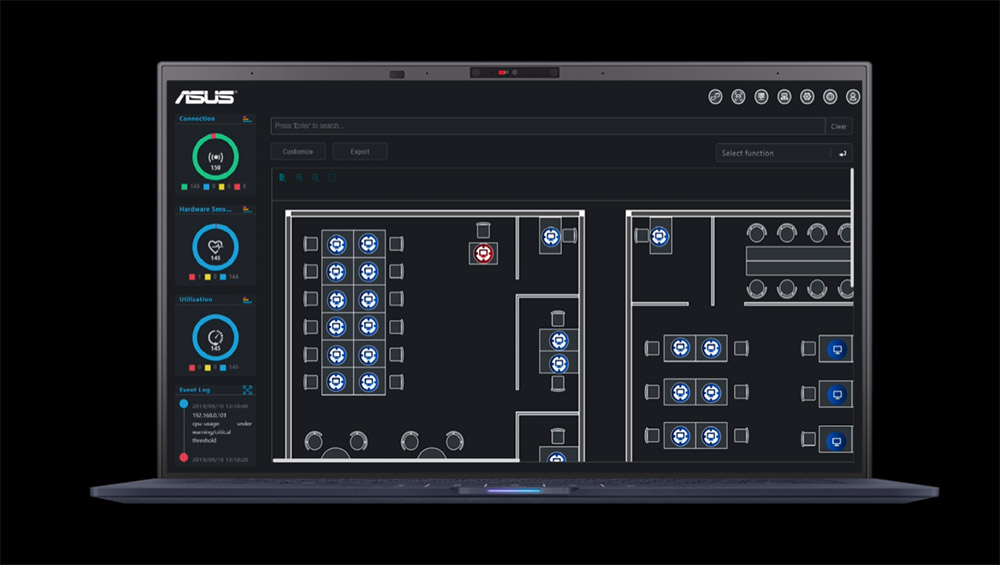Screen dimensions: 1000x565
Task: Click the 'Hardware Sens...' panel title
Action: tap(205, 209)
